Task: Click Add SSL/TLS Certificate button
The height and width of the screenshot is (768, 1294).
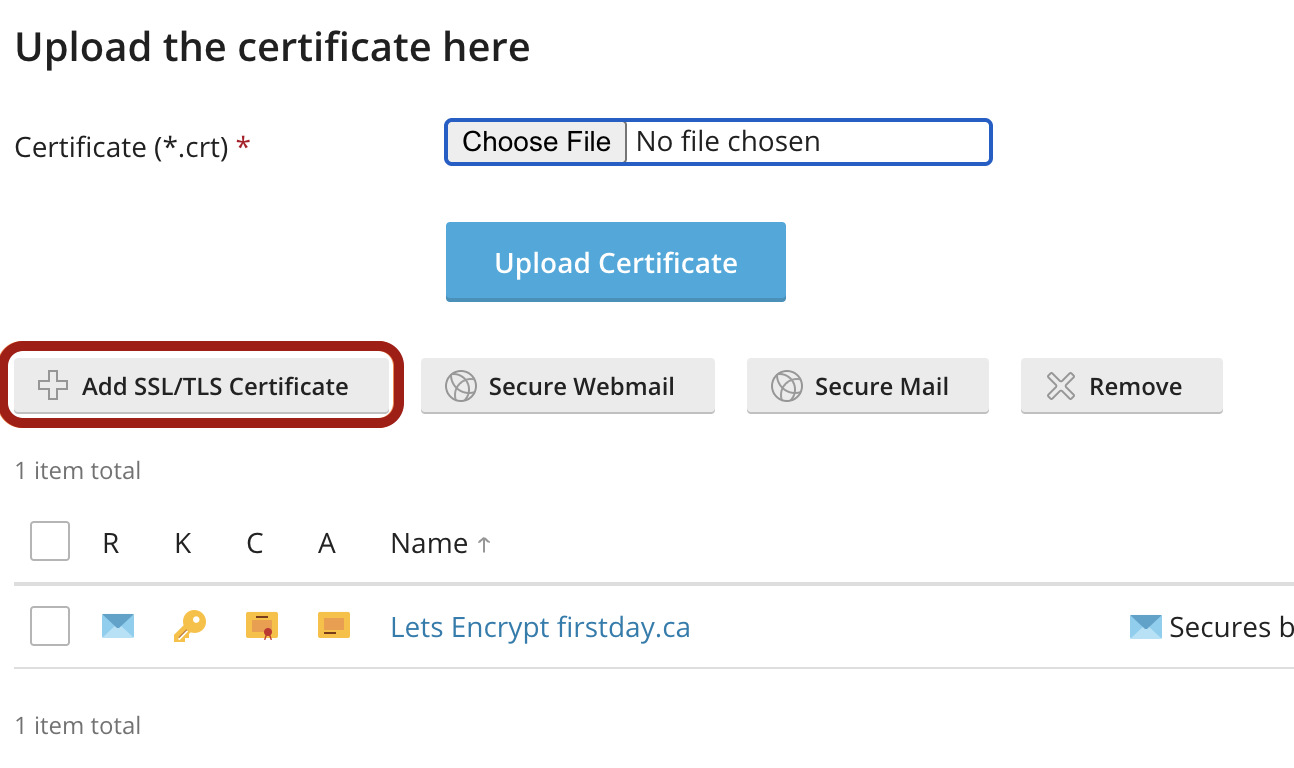Action: click(200, 386)
